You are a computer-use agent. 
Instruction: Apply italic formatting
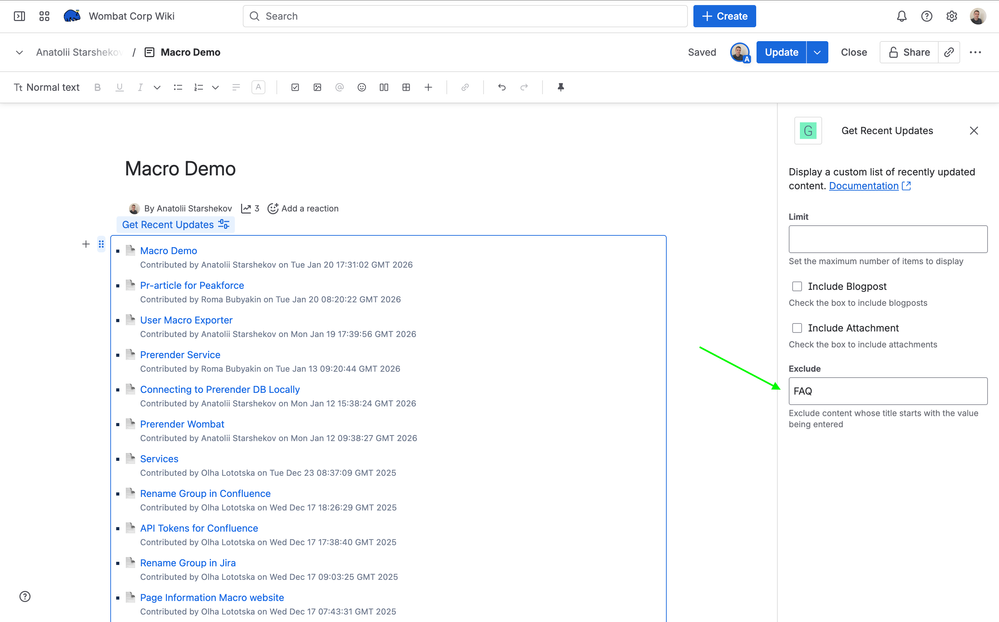140,87
